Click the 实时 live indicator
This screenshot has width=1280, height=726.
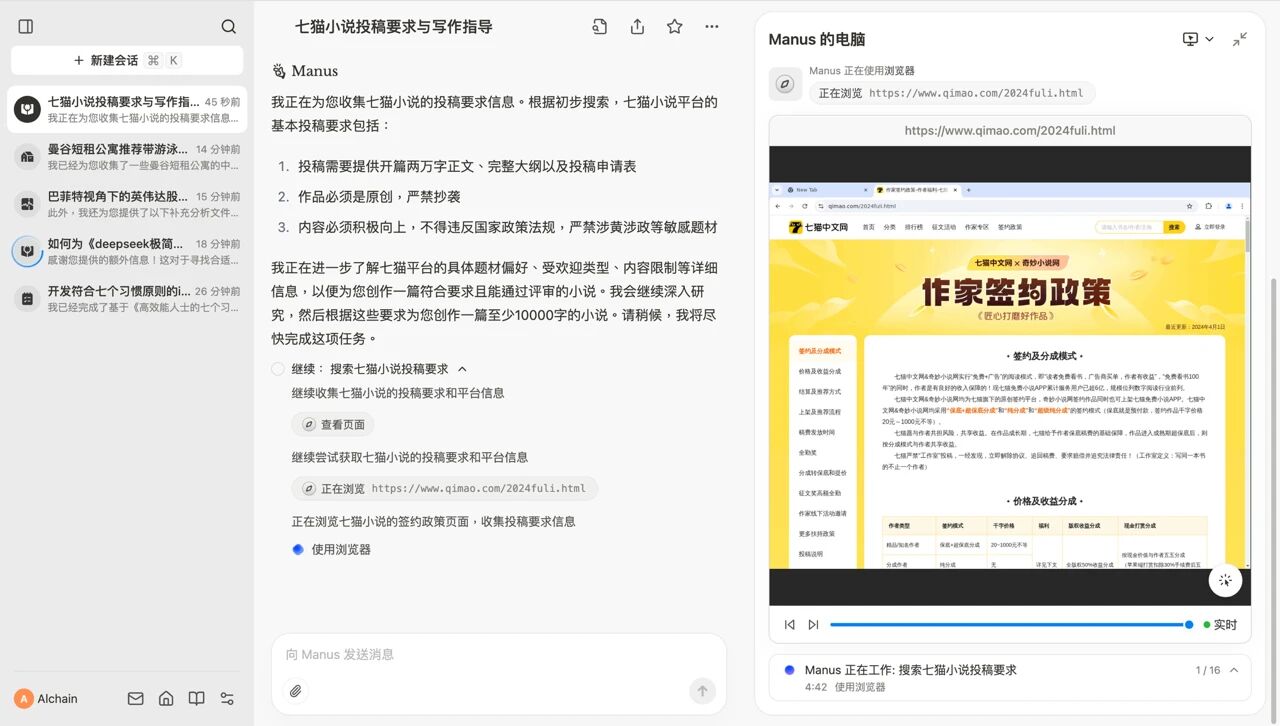[1220, 625]
